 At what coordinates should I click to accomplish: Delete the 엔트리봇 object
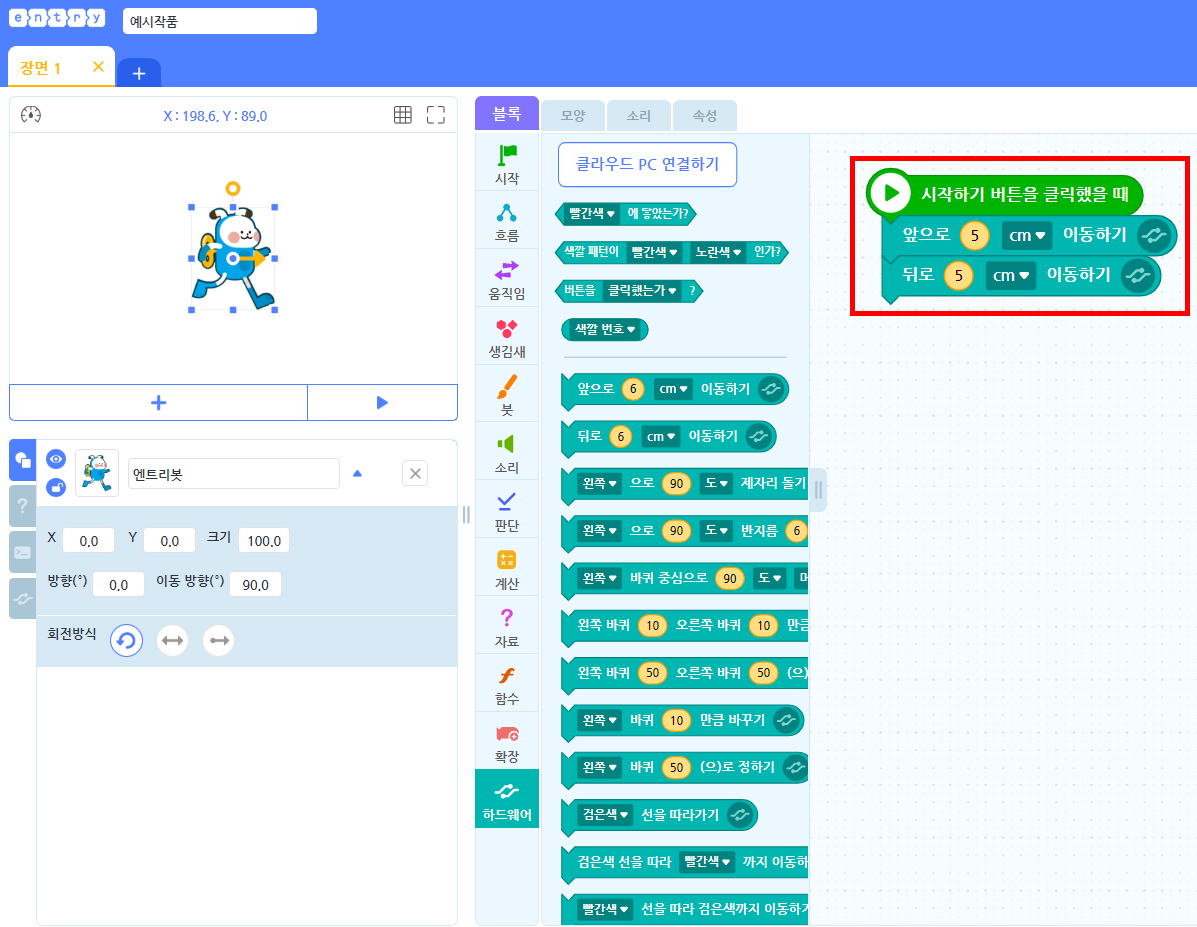click(415, 473)
